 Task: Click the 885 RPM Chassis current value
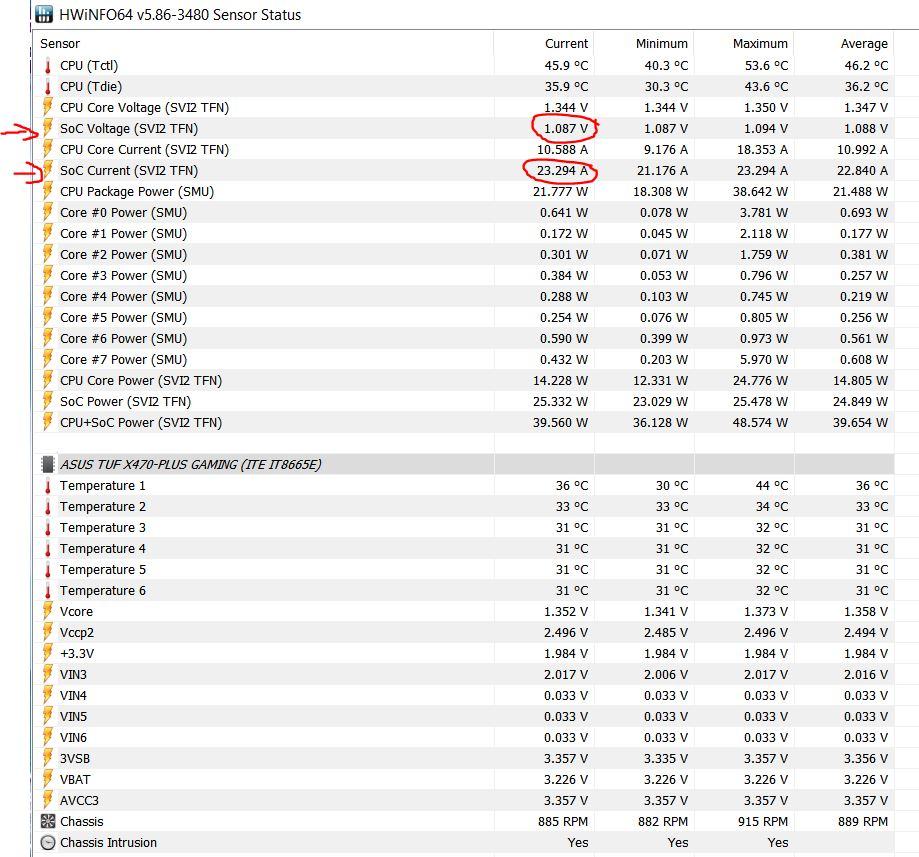coord(563,822)
